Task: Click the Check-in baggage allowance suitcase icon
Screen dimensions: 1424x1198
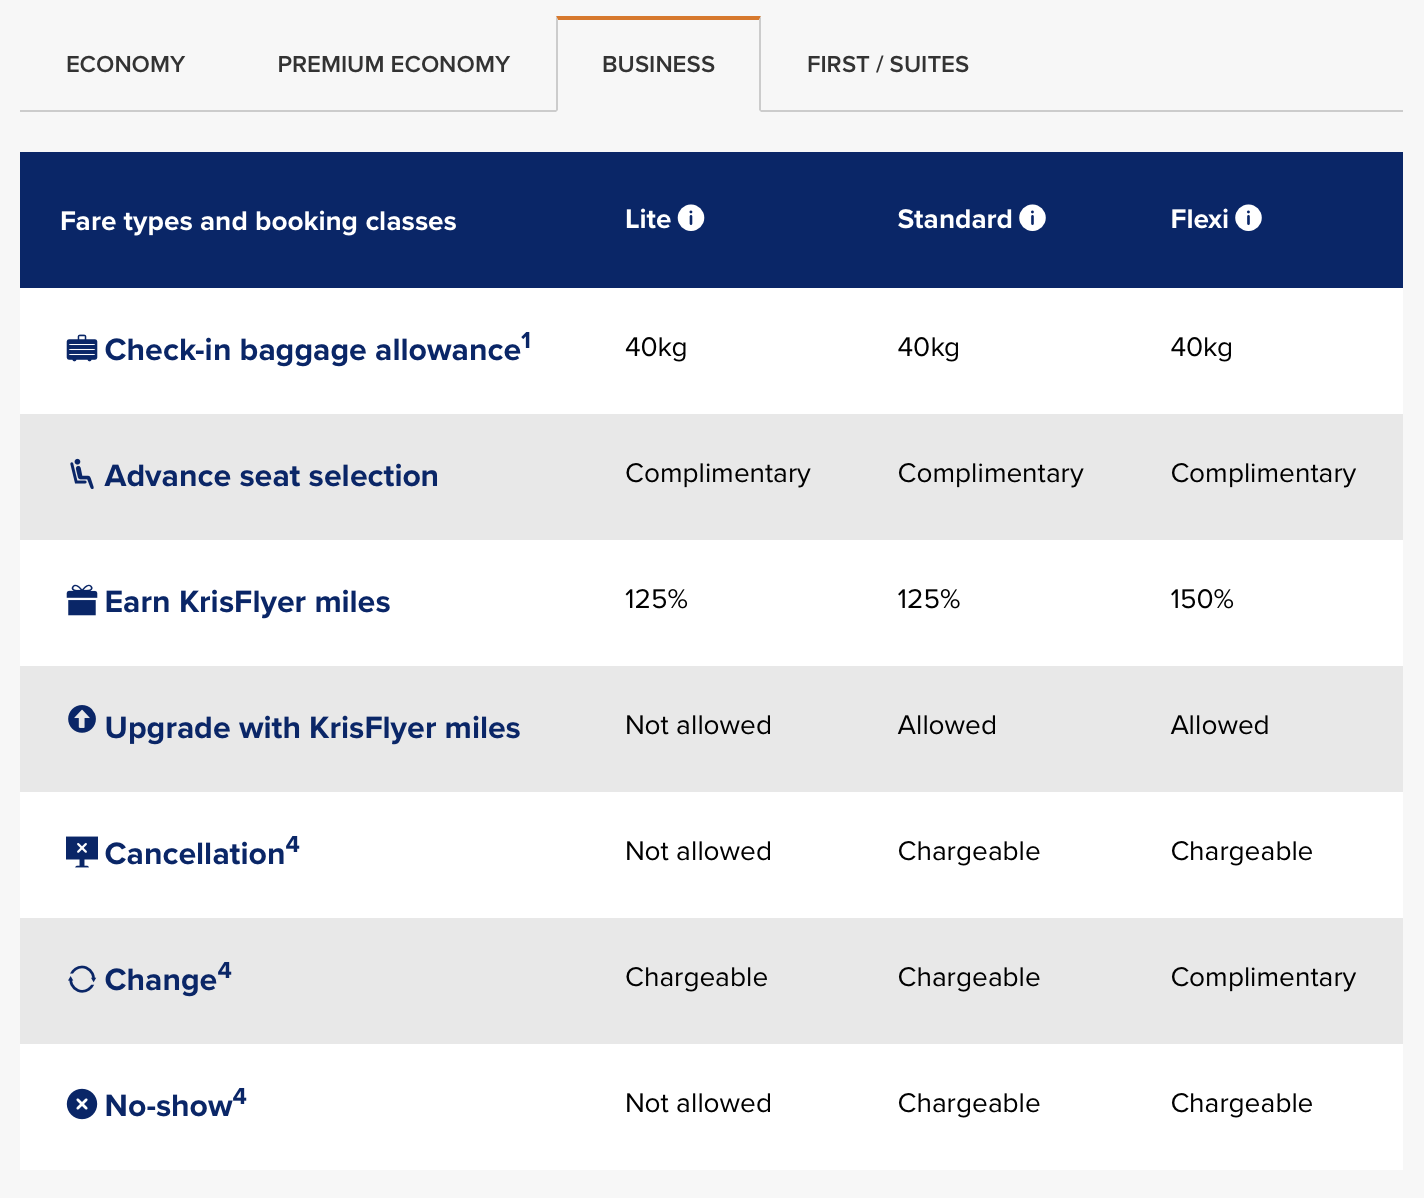Action: (81, 347)
